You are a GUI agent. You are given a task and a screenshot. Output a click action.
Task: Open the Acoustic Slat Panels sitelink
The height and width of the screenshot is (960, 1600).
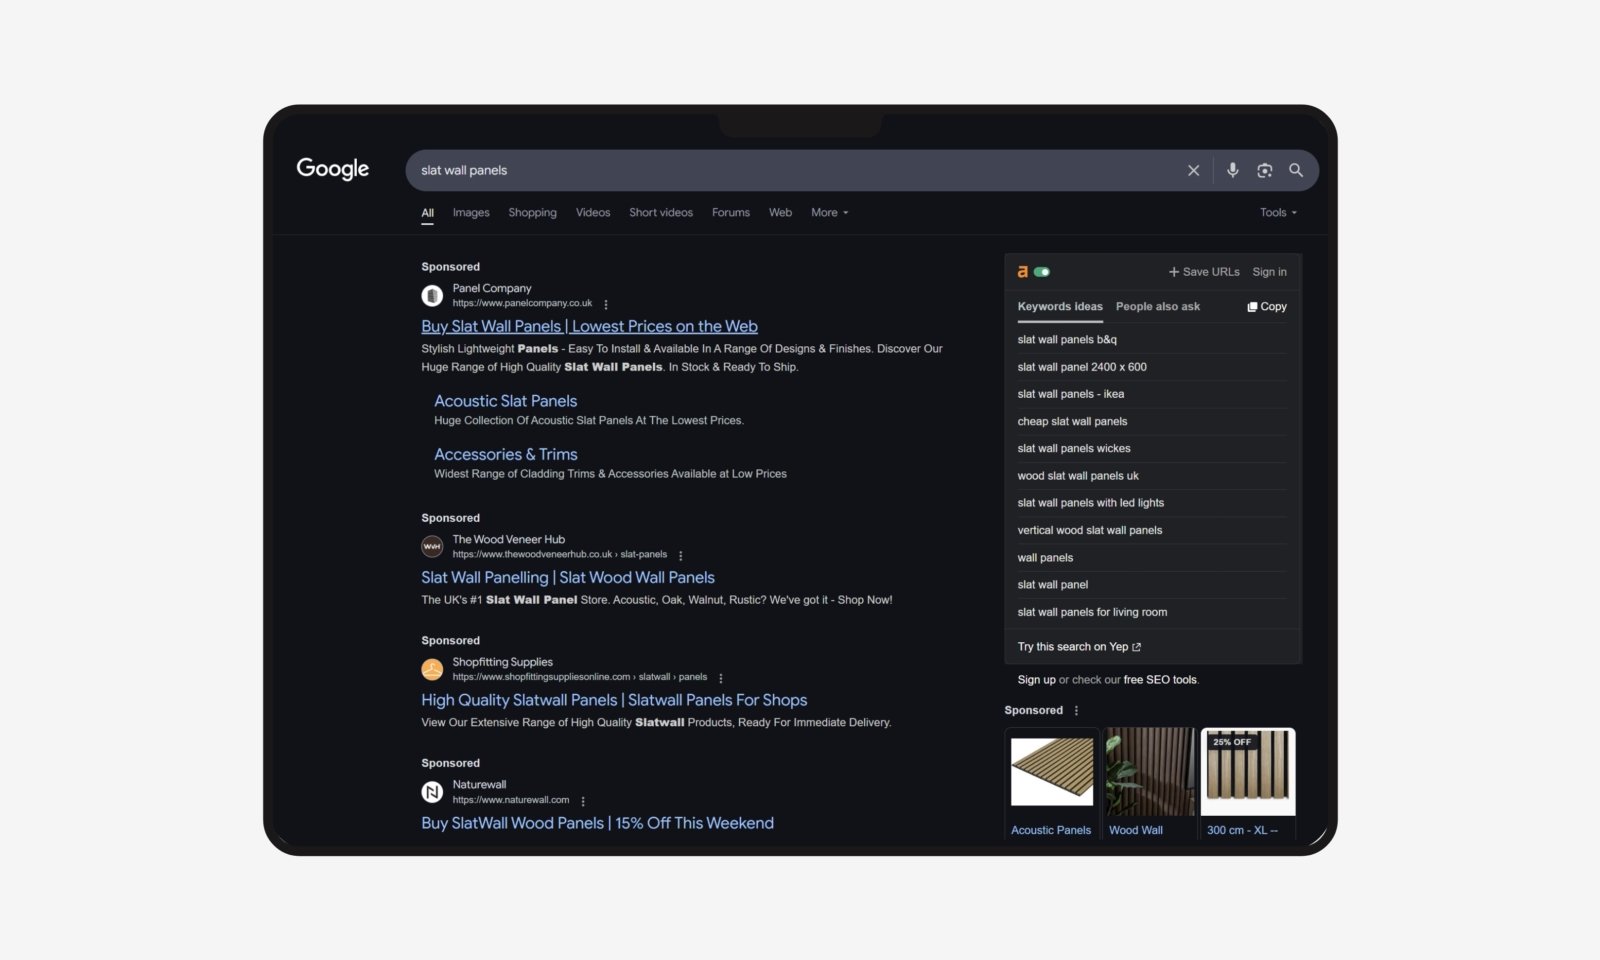pos(506,401)
